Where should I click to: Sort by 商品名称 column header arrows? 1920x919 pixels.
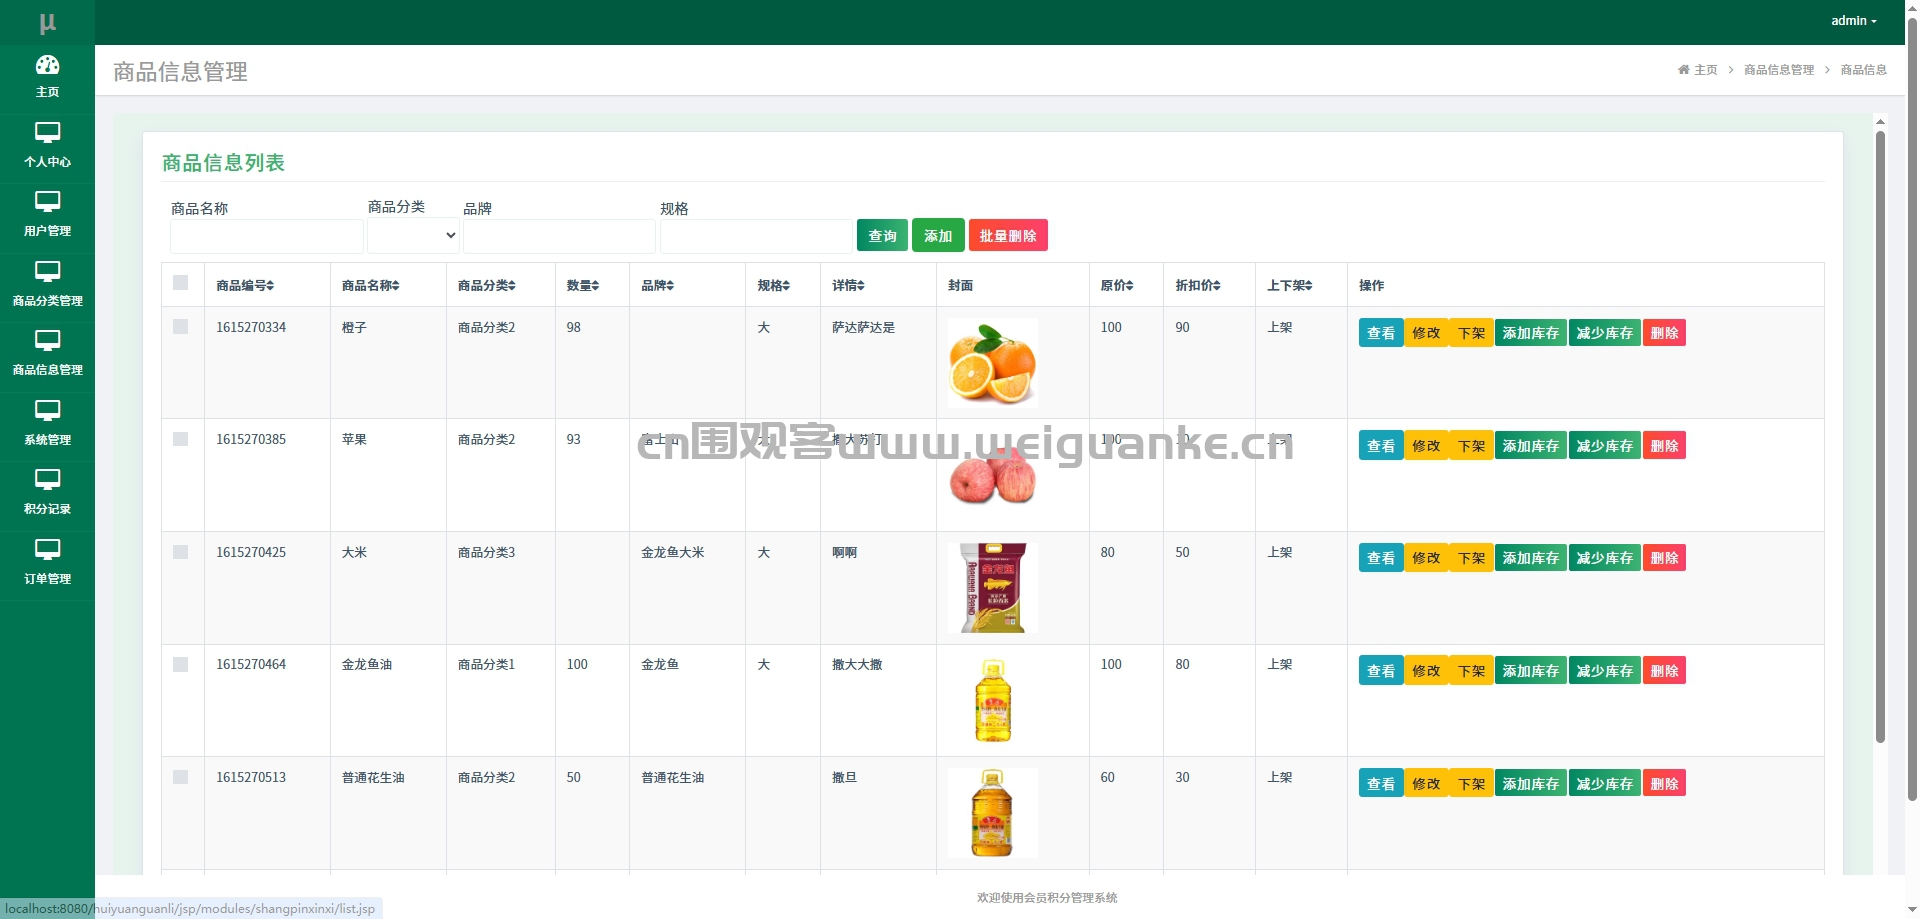pyautogui.click(x=396, y=286)
